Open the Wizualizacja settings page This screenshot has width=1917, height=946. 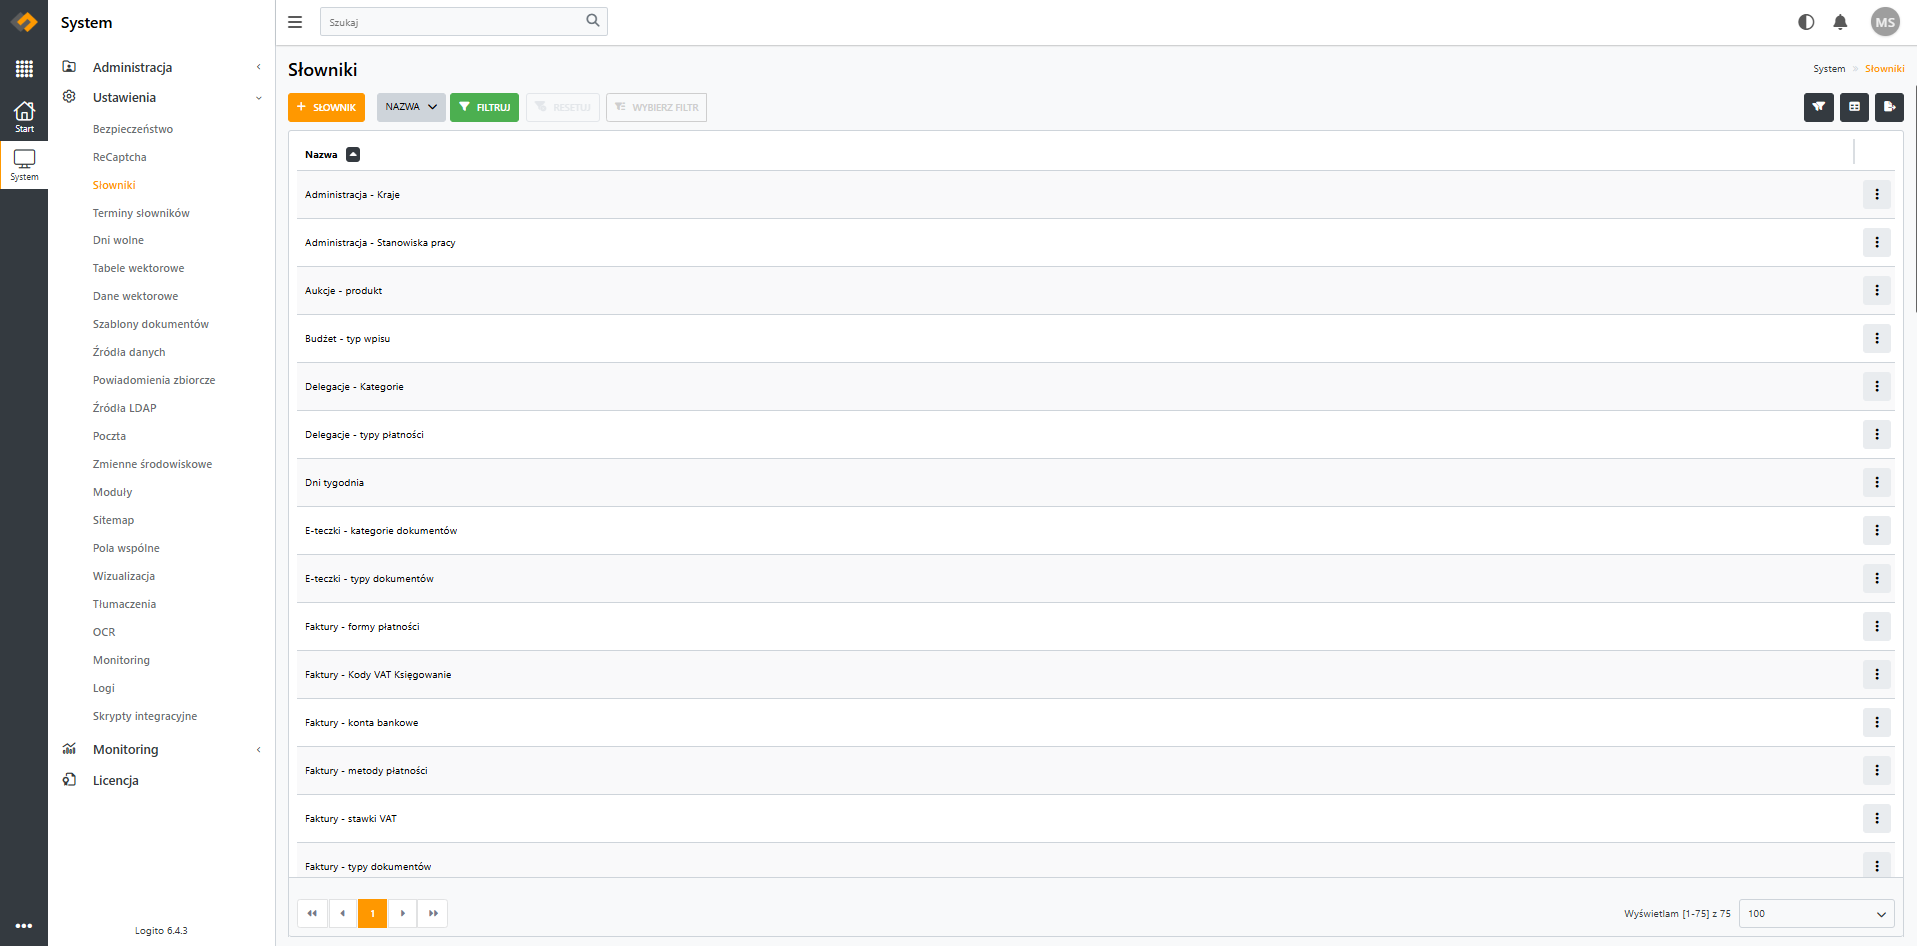tap(124, 576)
